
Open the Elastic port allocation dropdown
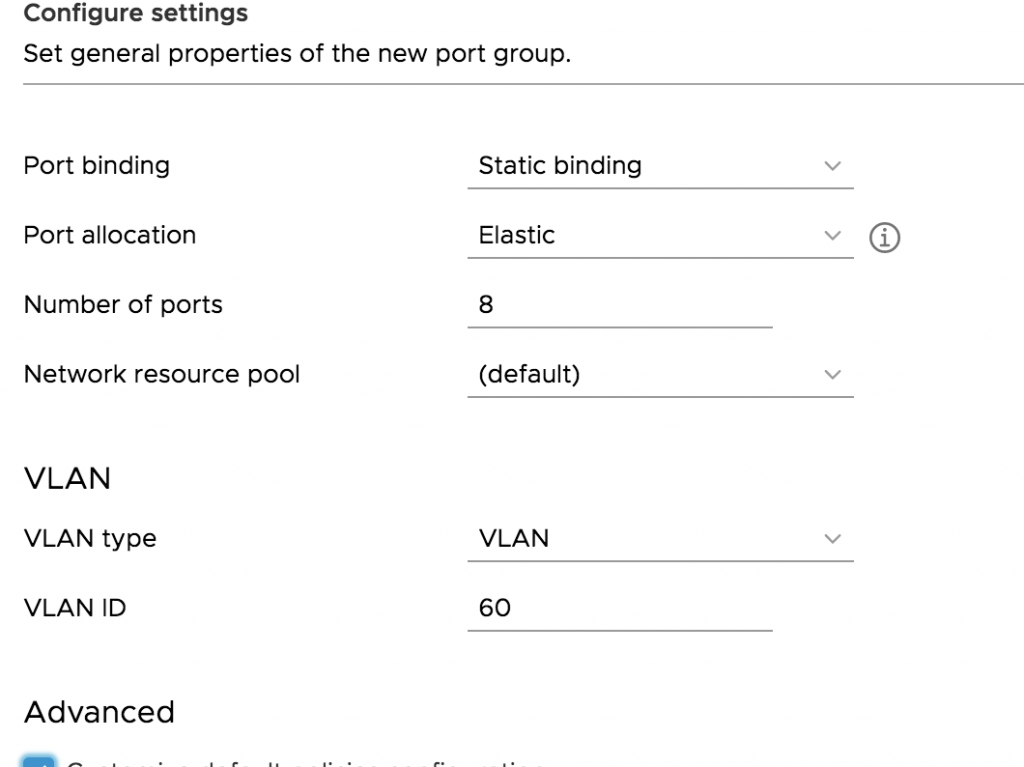[660, 235]
